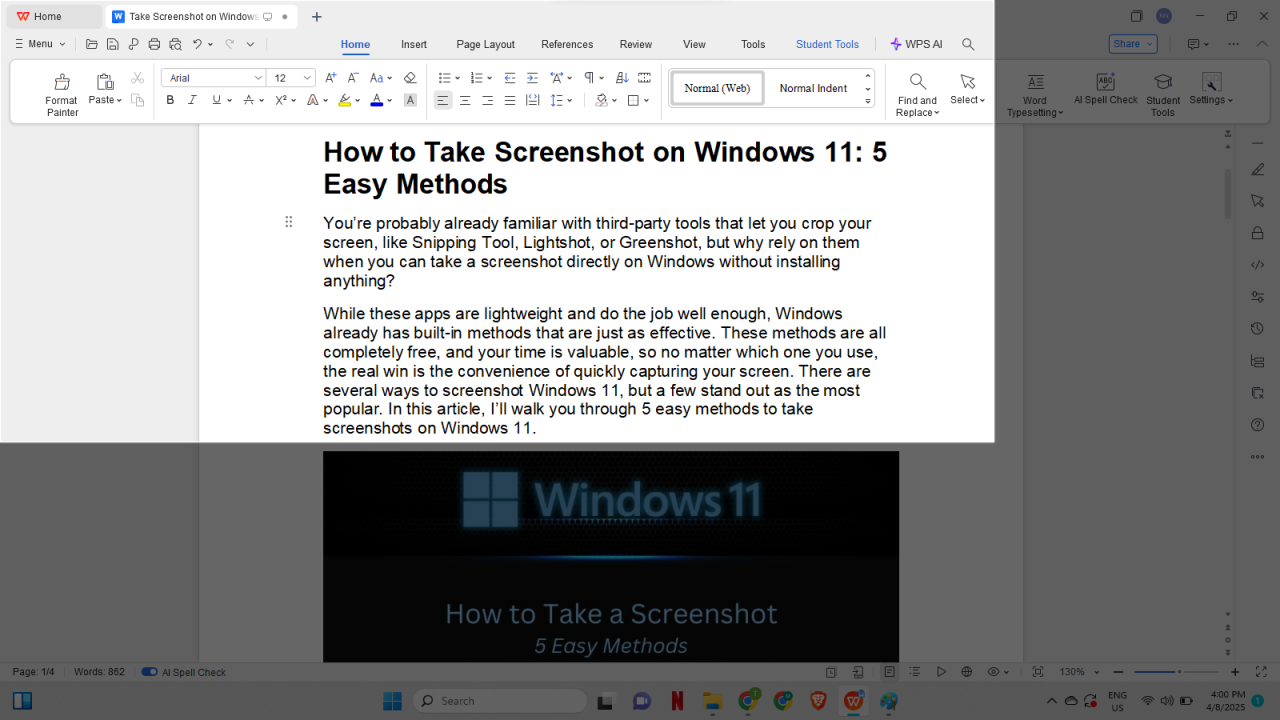Click the WPS AI button
The image size is (1280, 720).
[x=916, y=44]
